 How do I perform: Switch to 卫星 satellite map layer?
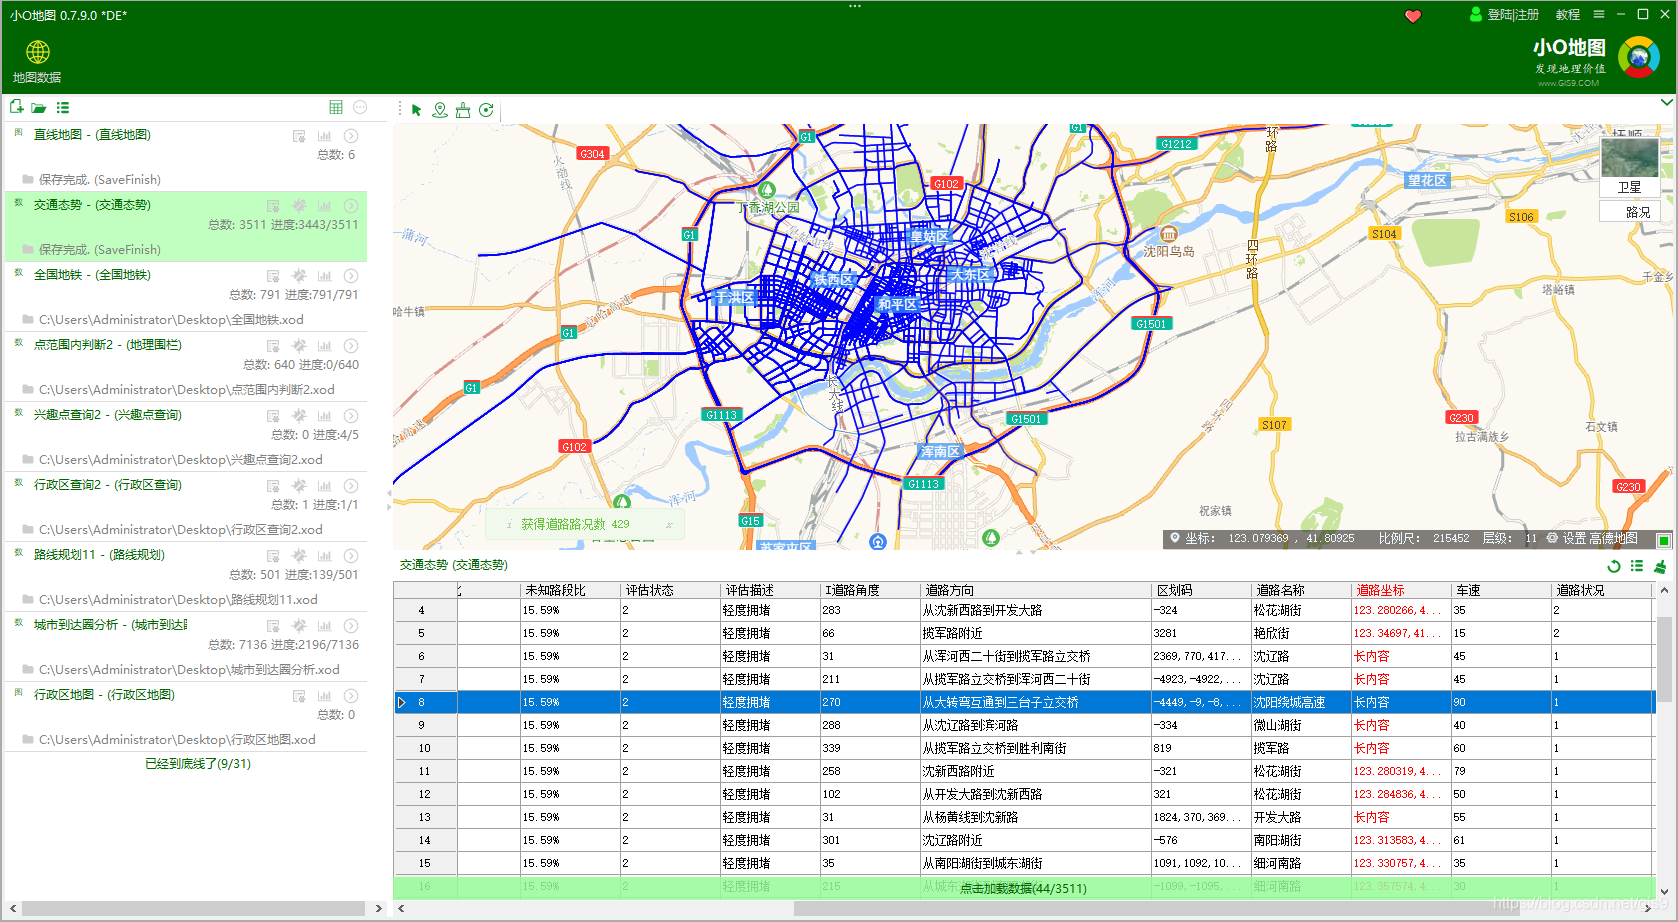tap(1630, 168)
